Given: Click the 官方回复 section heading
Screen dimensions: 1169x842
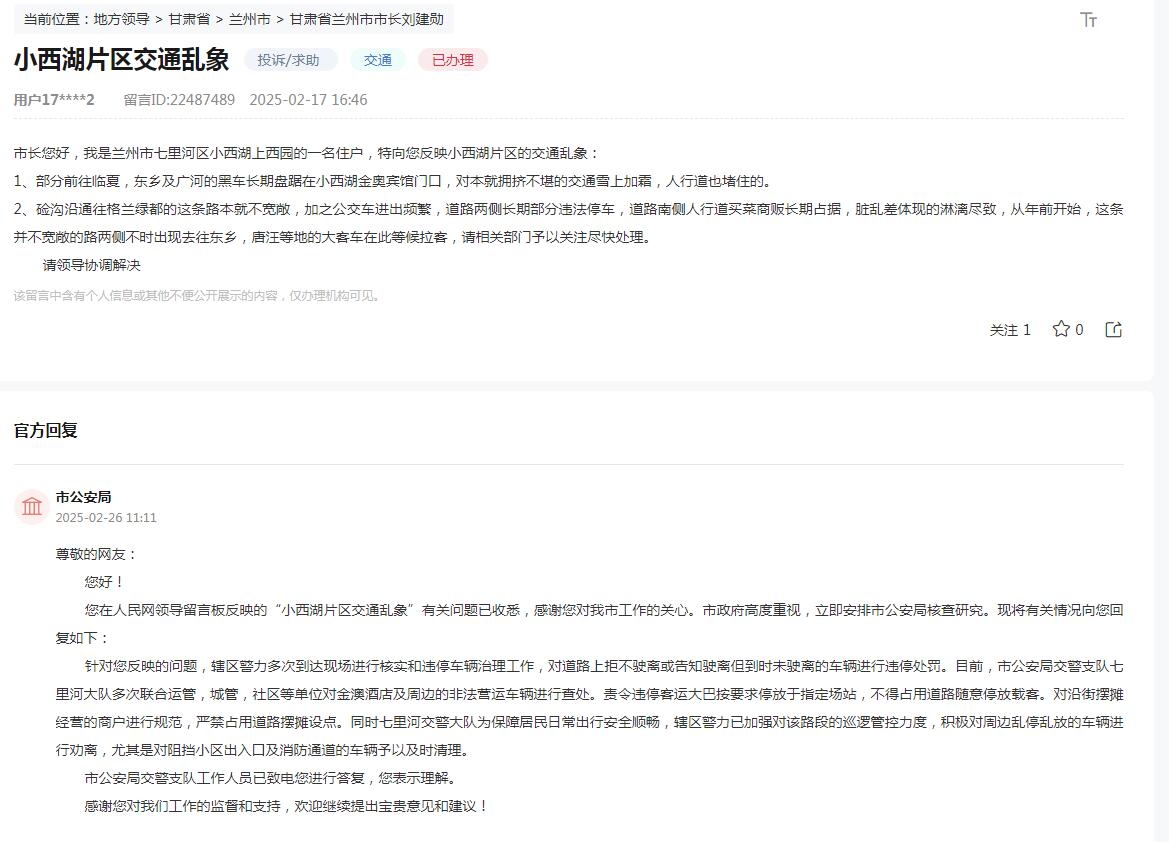Looking at the screenshot, I should (45, 431).
